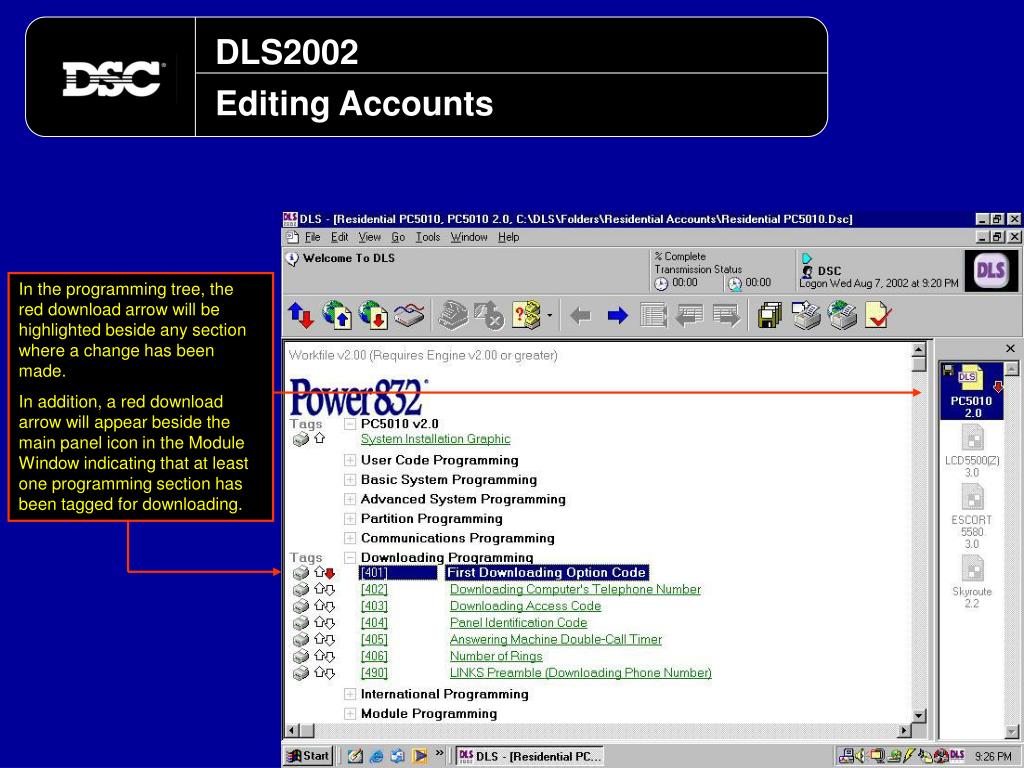Open the File menu
The image size is (1024, 768).
[312, 237]
